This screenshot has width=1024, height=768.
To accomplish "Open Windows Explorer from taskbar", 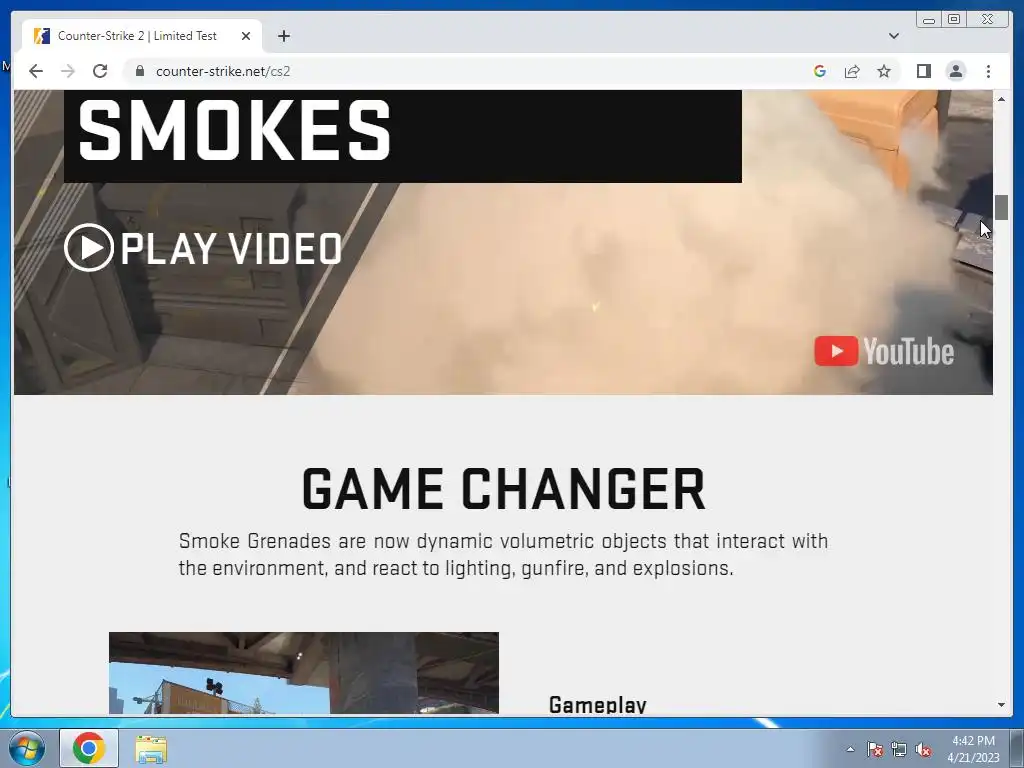I will pyautogui.click(x=151, y=750).
